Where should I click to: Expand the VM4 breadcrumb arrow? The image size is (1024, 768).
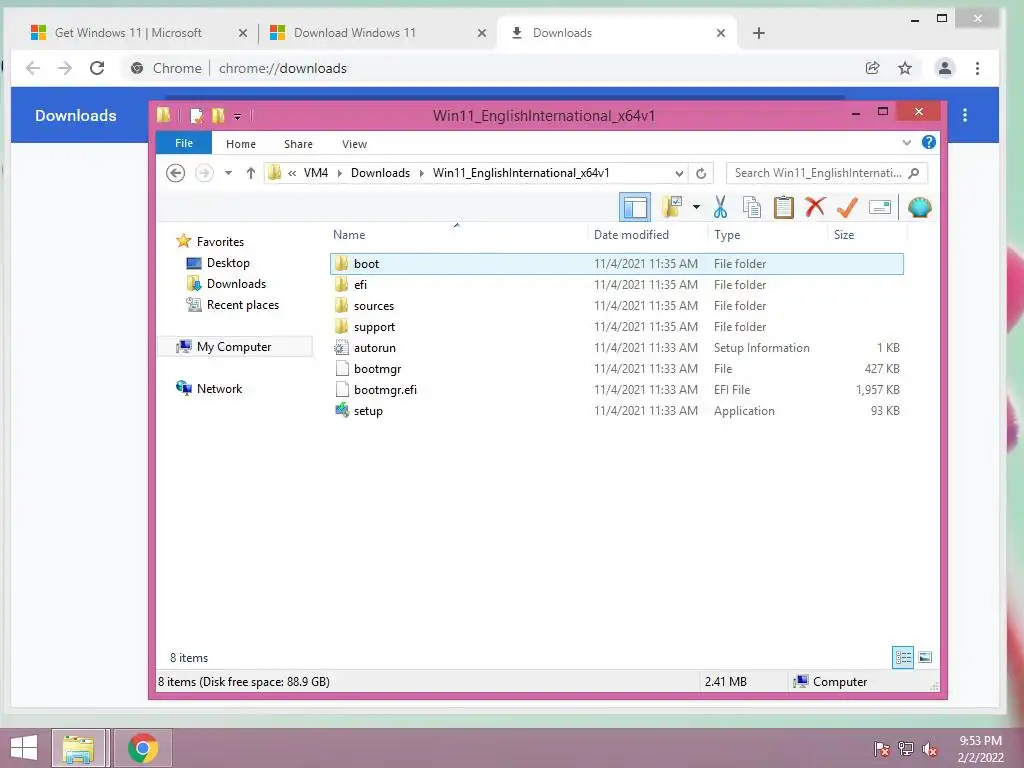340,173
